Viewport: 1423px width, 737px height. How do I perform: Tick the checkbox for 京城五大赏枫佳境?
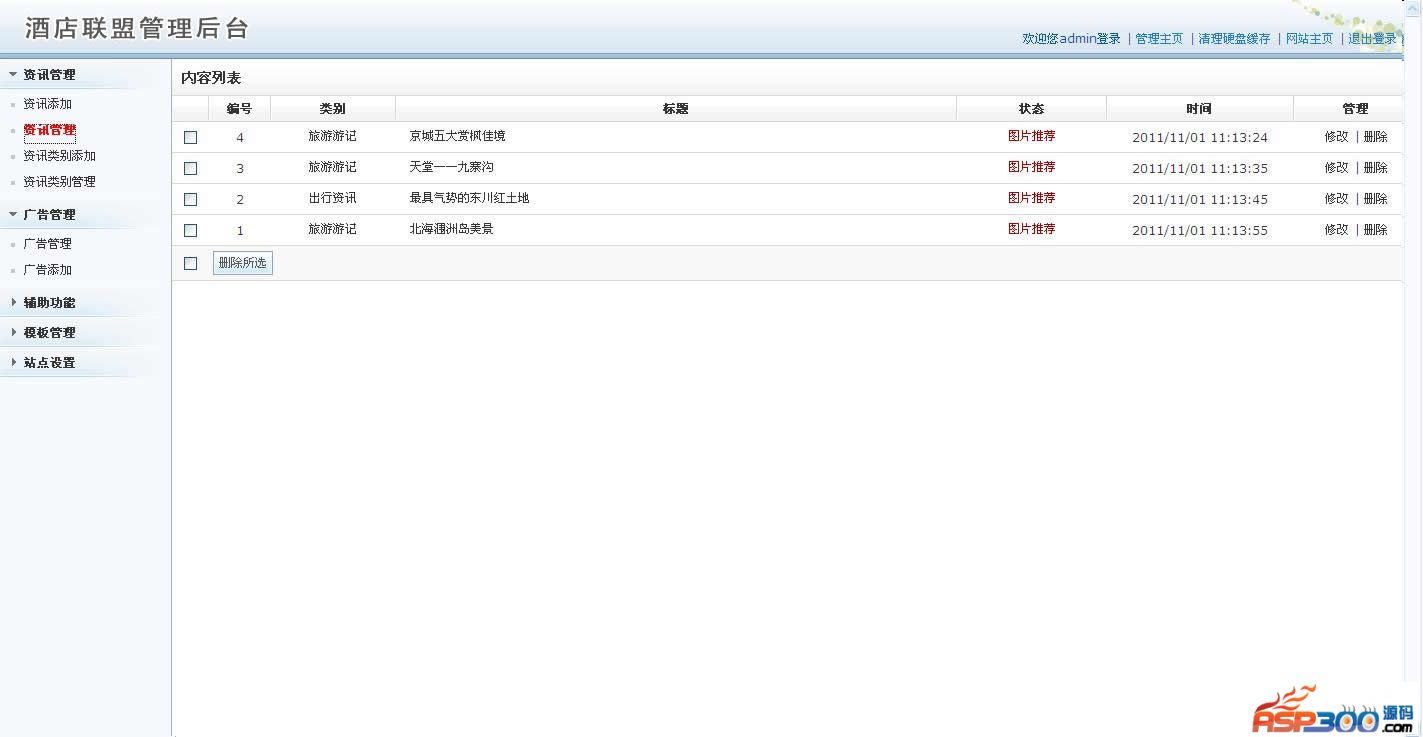pos(191,138)
